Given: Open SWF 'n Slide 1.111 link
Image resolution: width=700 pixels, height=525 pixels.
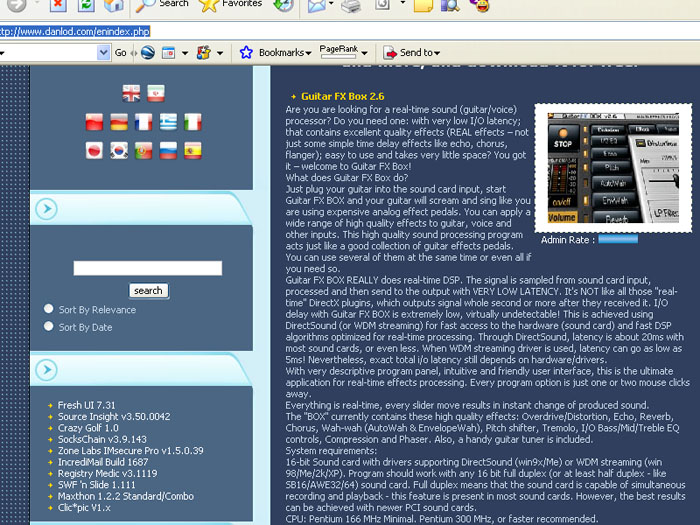Looking at the screenshot, I should point(96,485).
